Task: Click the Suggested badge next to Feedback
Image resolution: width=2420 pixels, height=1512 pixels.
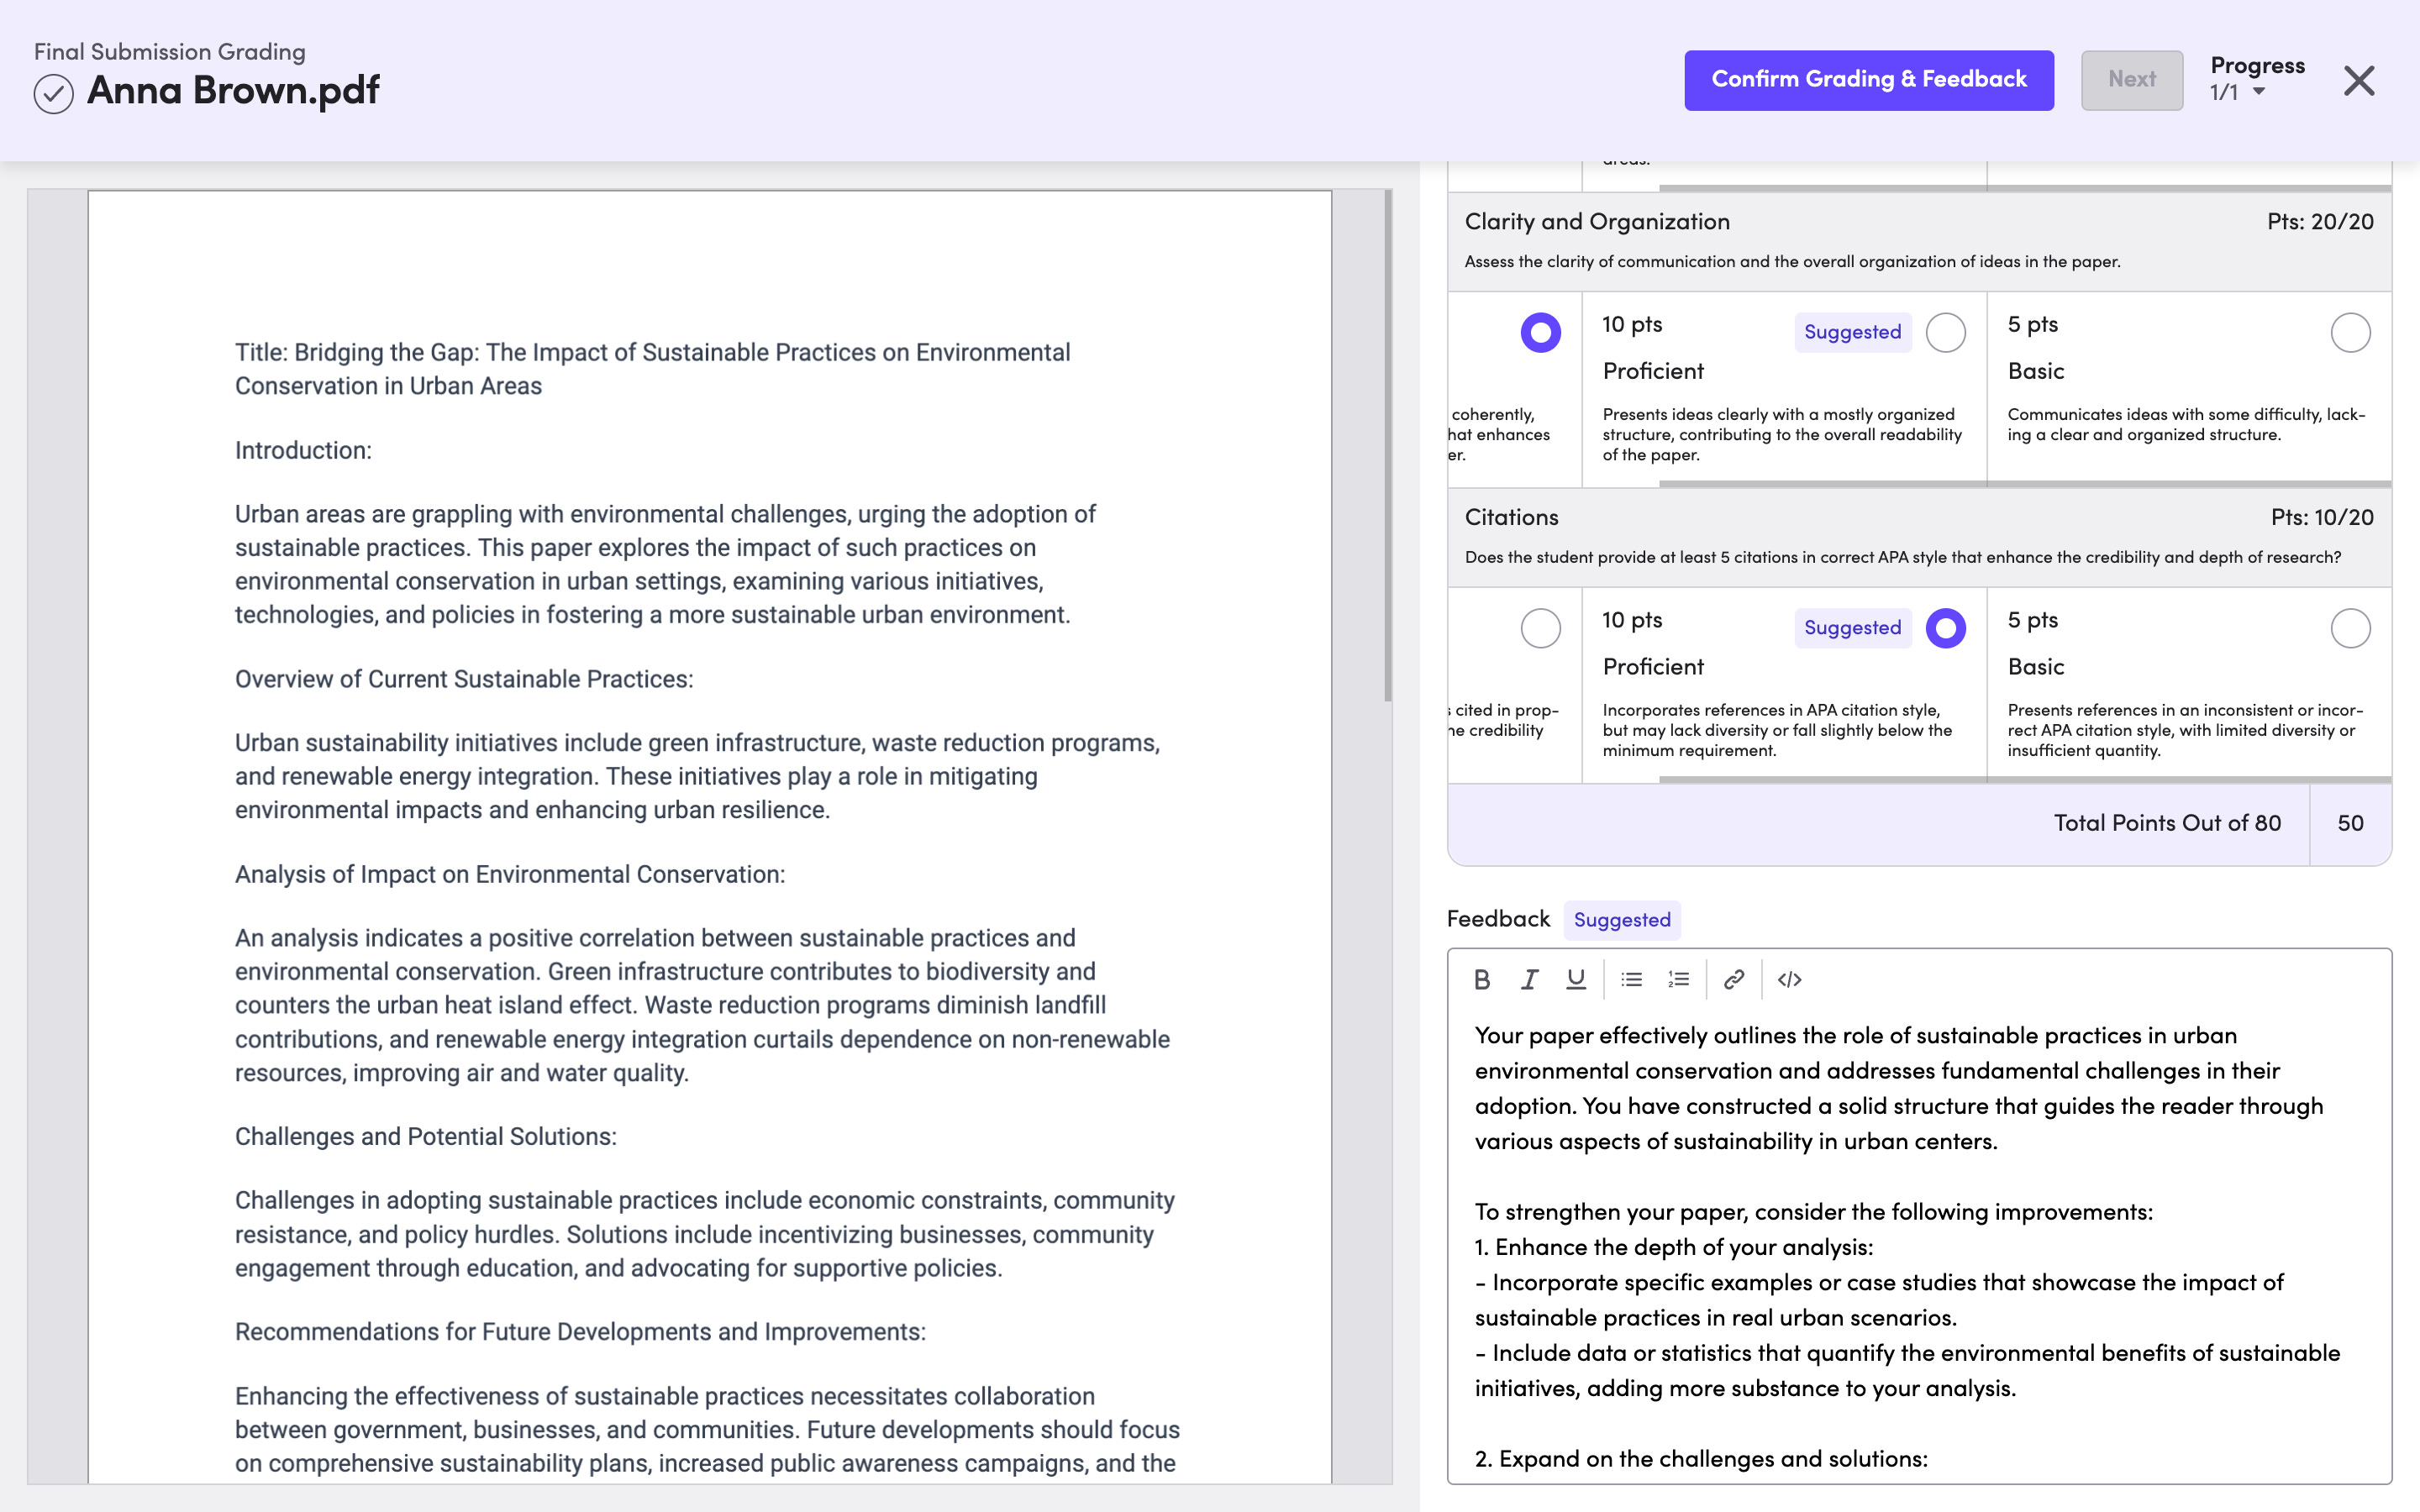Action: tap(1622, 919)
